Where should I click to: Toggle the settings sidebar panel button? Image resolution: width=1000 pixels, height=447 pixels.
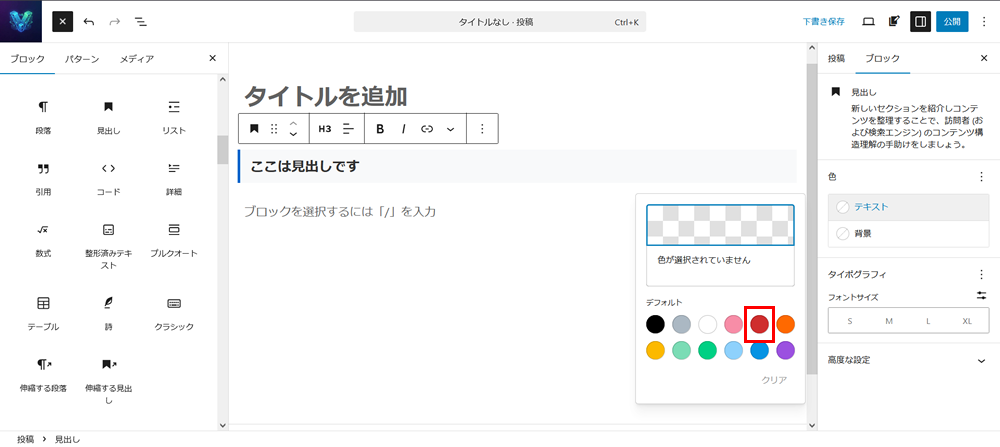920,21
